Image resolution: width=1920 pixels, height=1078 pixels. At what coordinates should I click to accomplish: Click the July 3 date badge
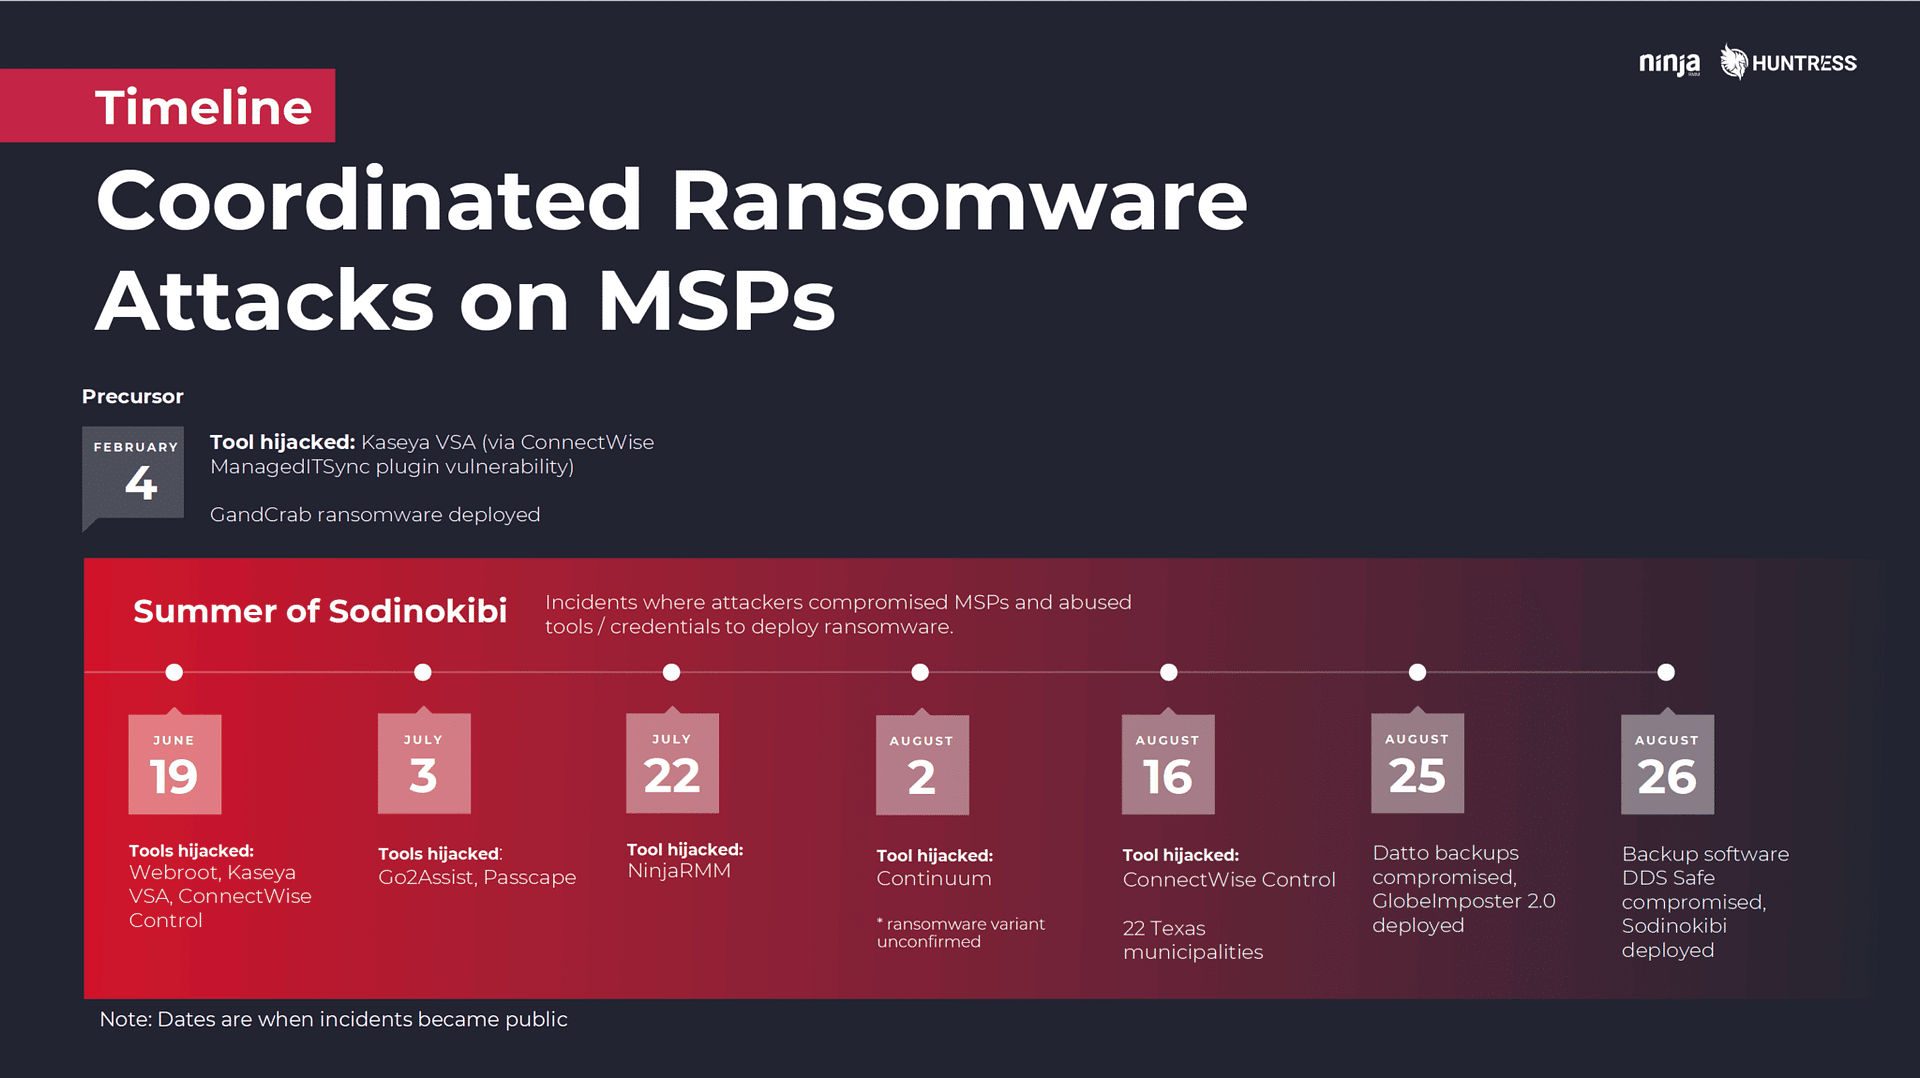click(x=424, y=762)
